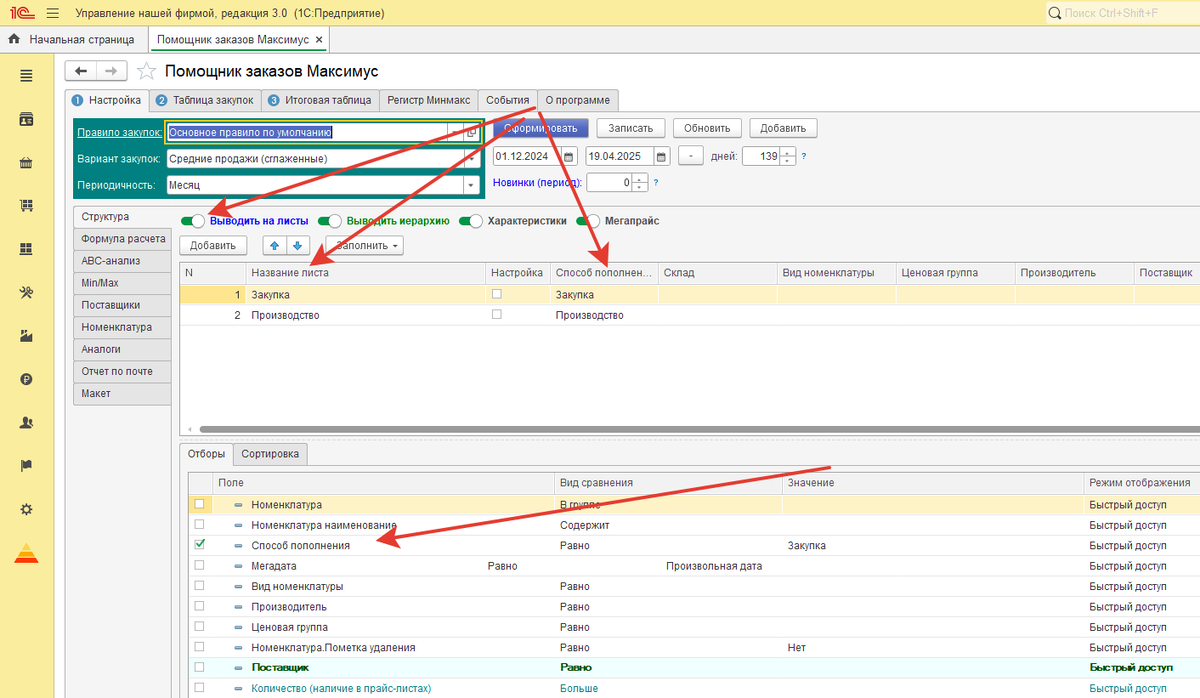Open the Правило закупок link label
The width and height of the screenshot is (1200, 698).
(x=118, y=132)
